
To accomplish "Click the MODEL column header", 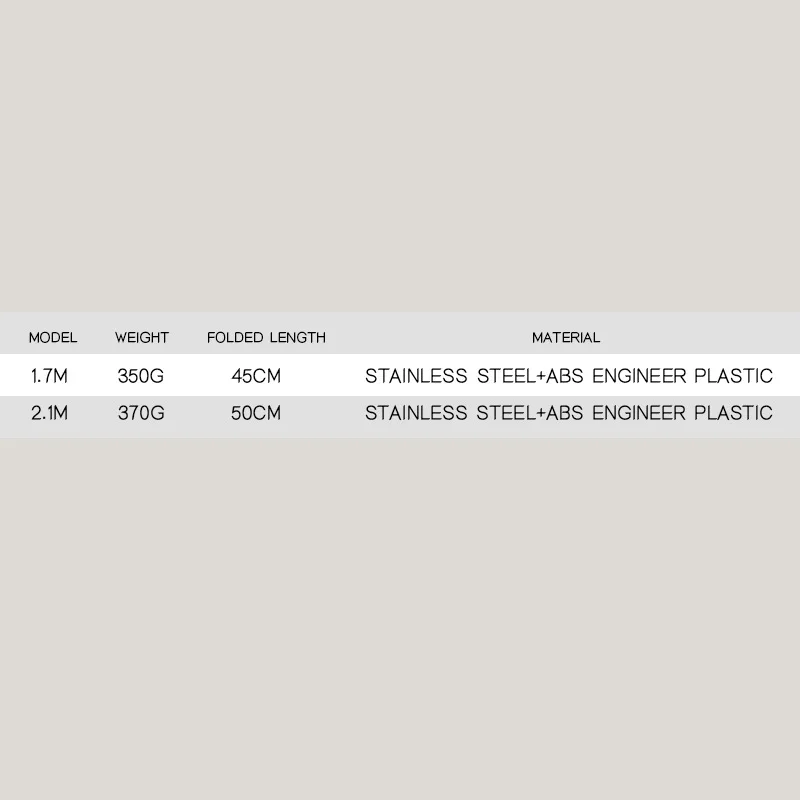I will (53, 337).
